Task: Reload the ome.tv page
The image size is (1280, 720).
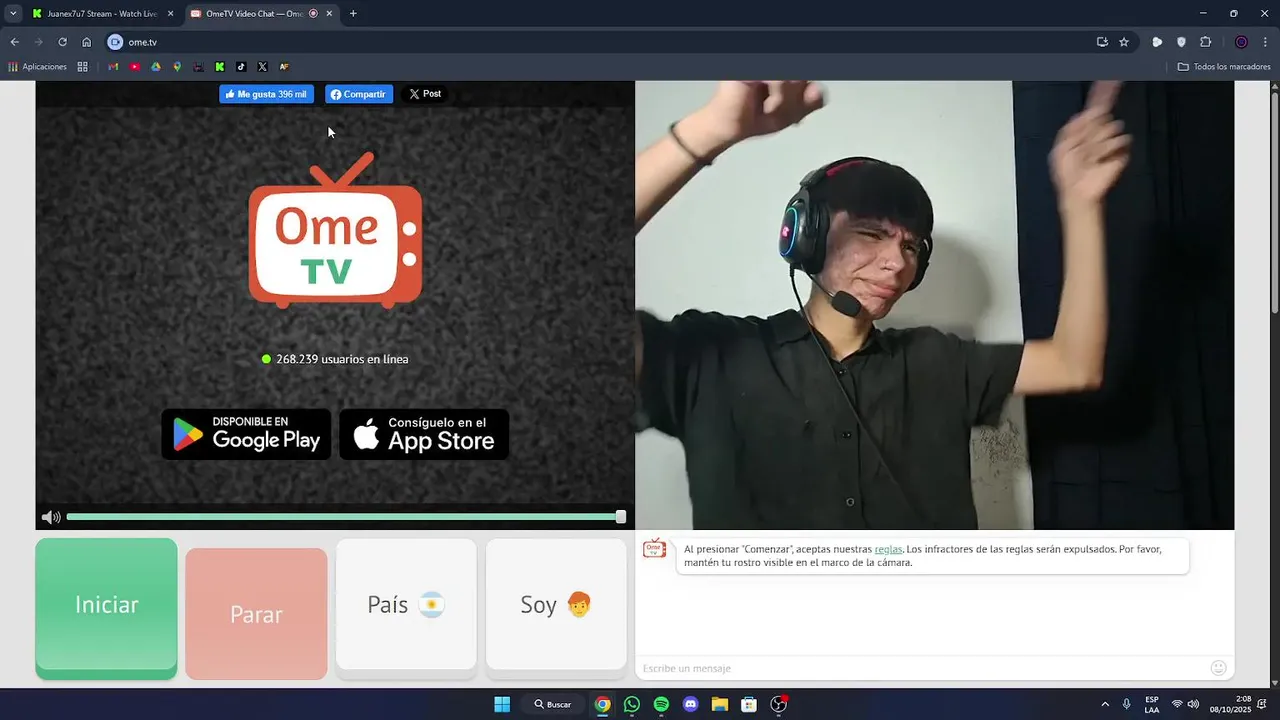Action: (x=62, y=42)
